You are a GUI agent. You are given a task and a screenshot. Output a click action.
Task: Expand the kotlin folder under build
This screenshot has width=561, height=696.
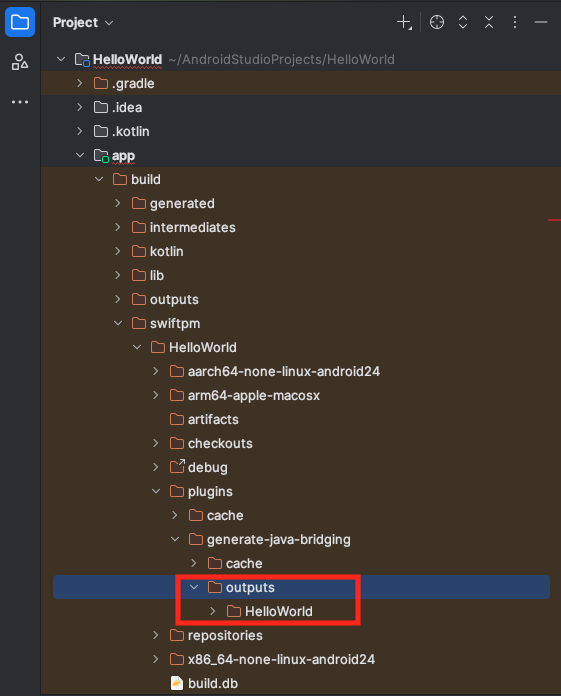click(118, 251)
